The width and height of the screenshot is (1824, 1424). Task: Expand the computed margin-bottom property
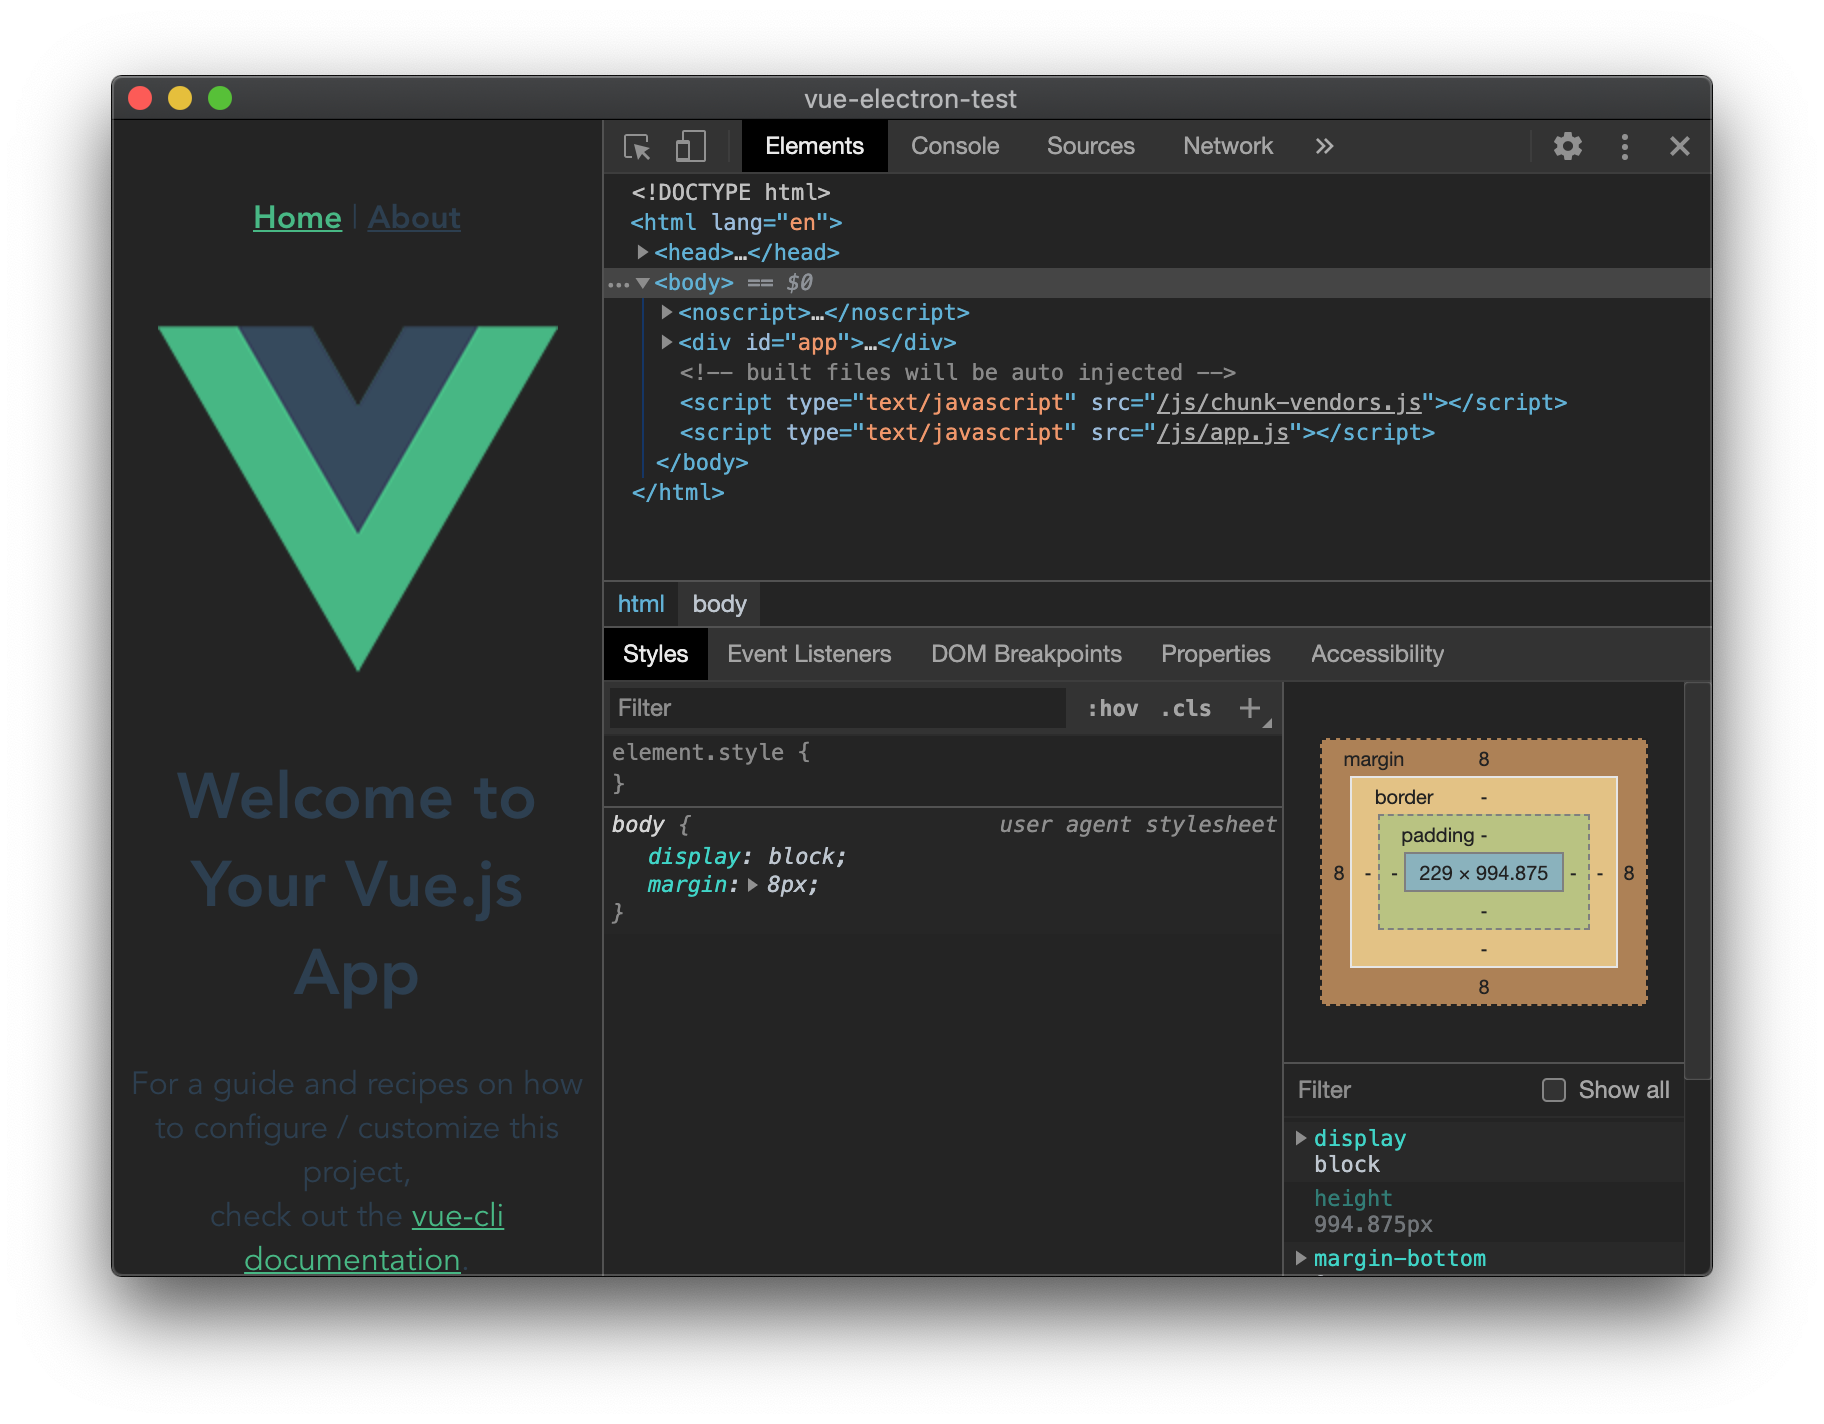(x=1301, y=1258)
